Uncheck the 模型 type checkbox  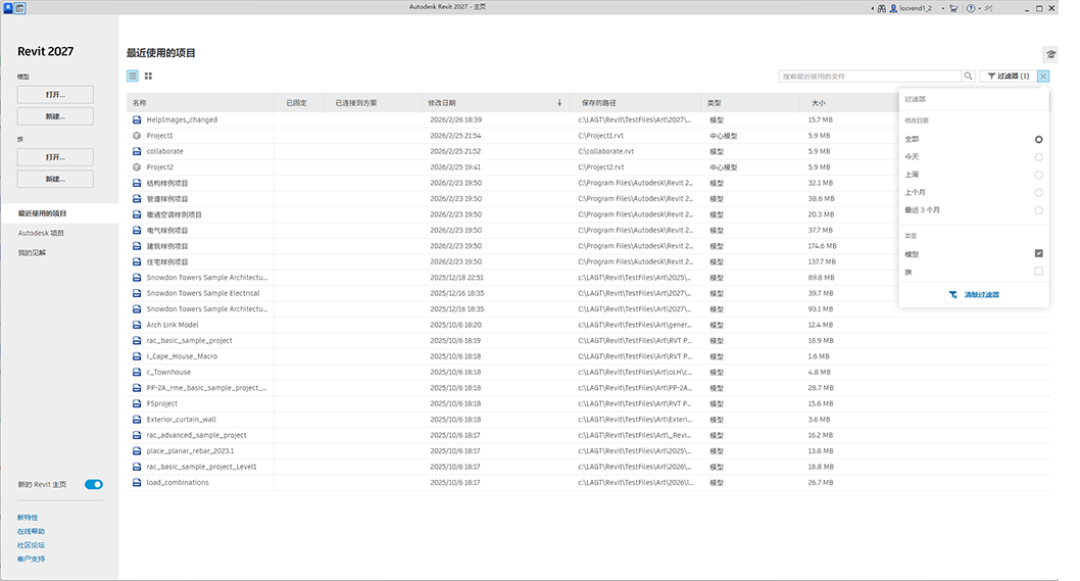[1039, 253]
